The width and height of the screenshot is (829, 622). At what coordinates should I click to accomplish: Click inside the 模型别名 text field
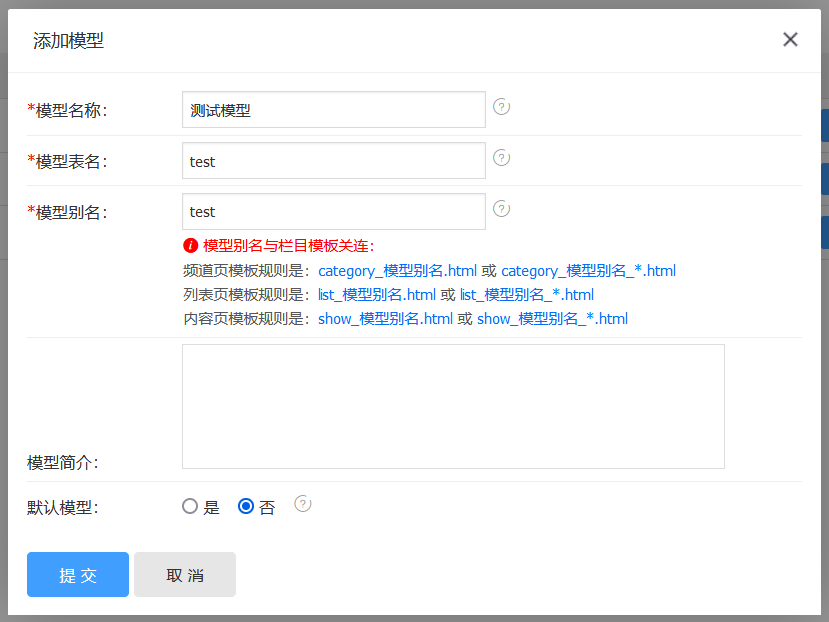tap(333, 211)
